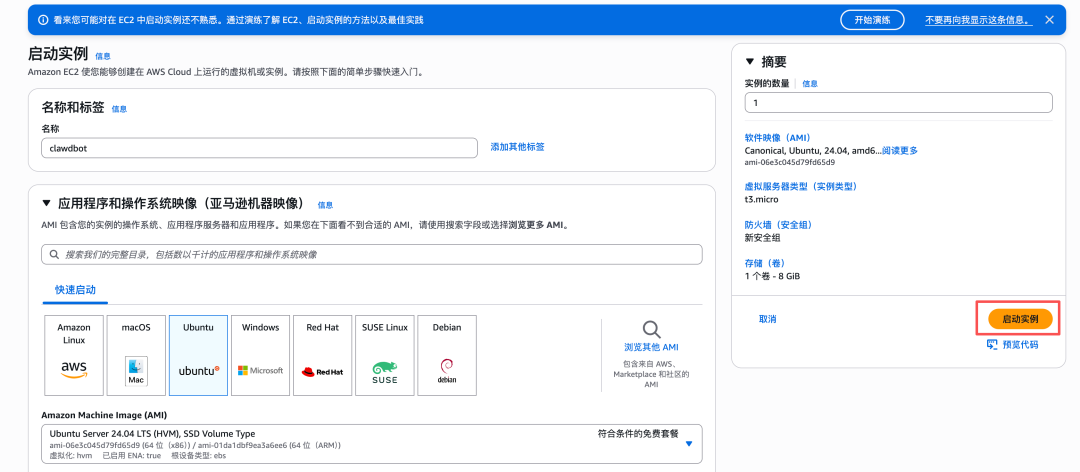Open 浏览其他 AMI link

(651, 347)
